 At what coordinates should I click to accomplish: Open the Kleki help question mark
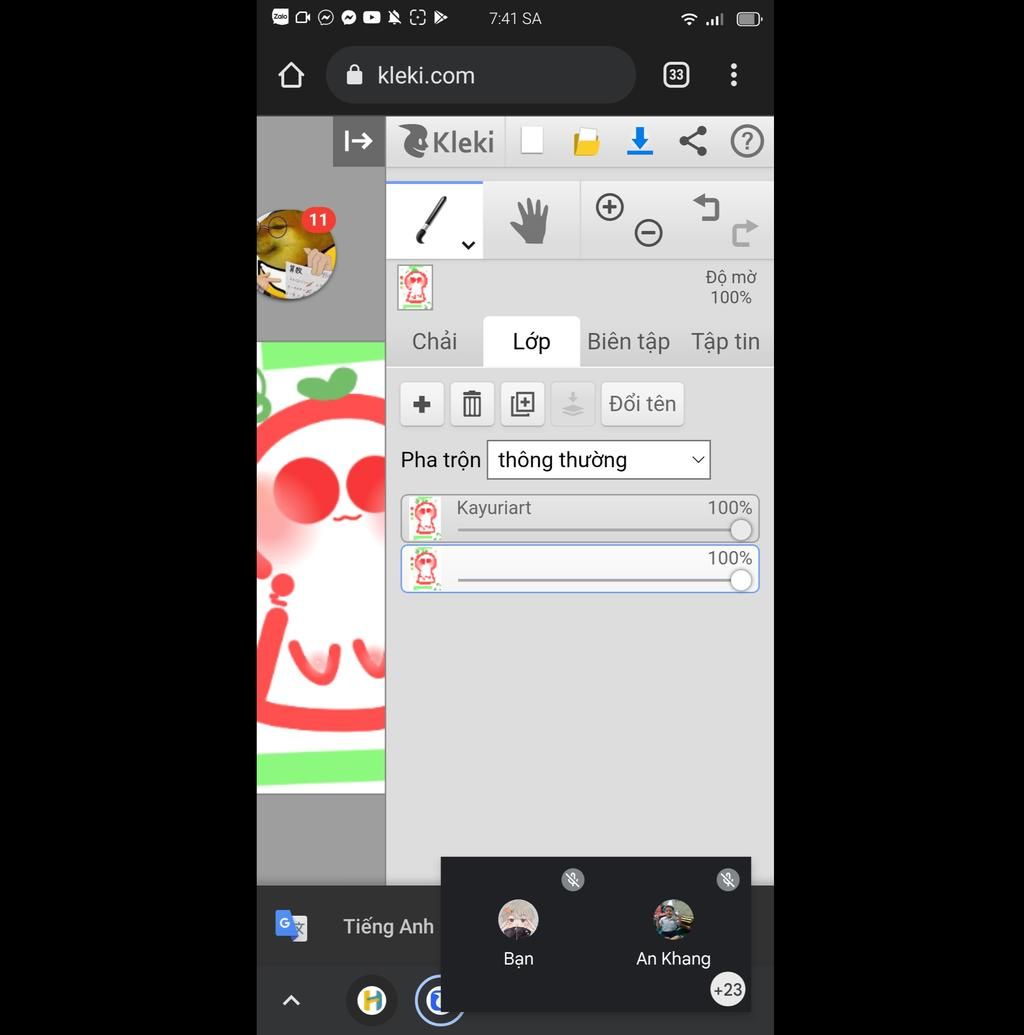[747, 141]
